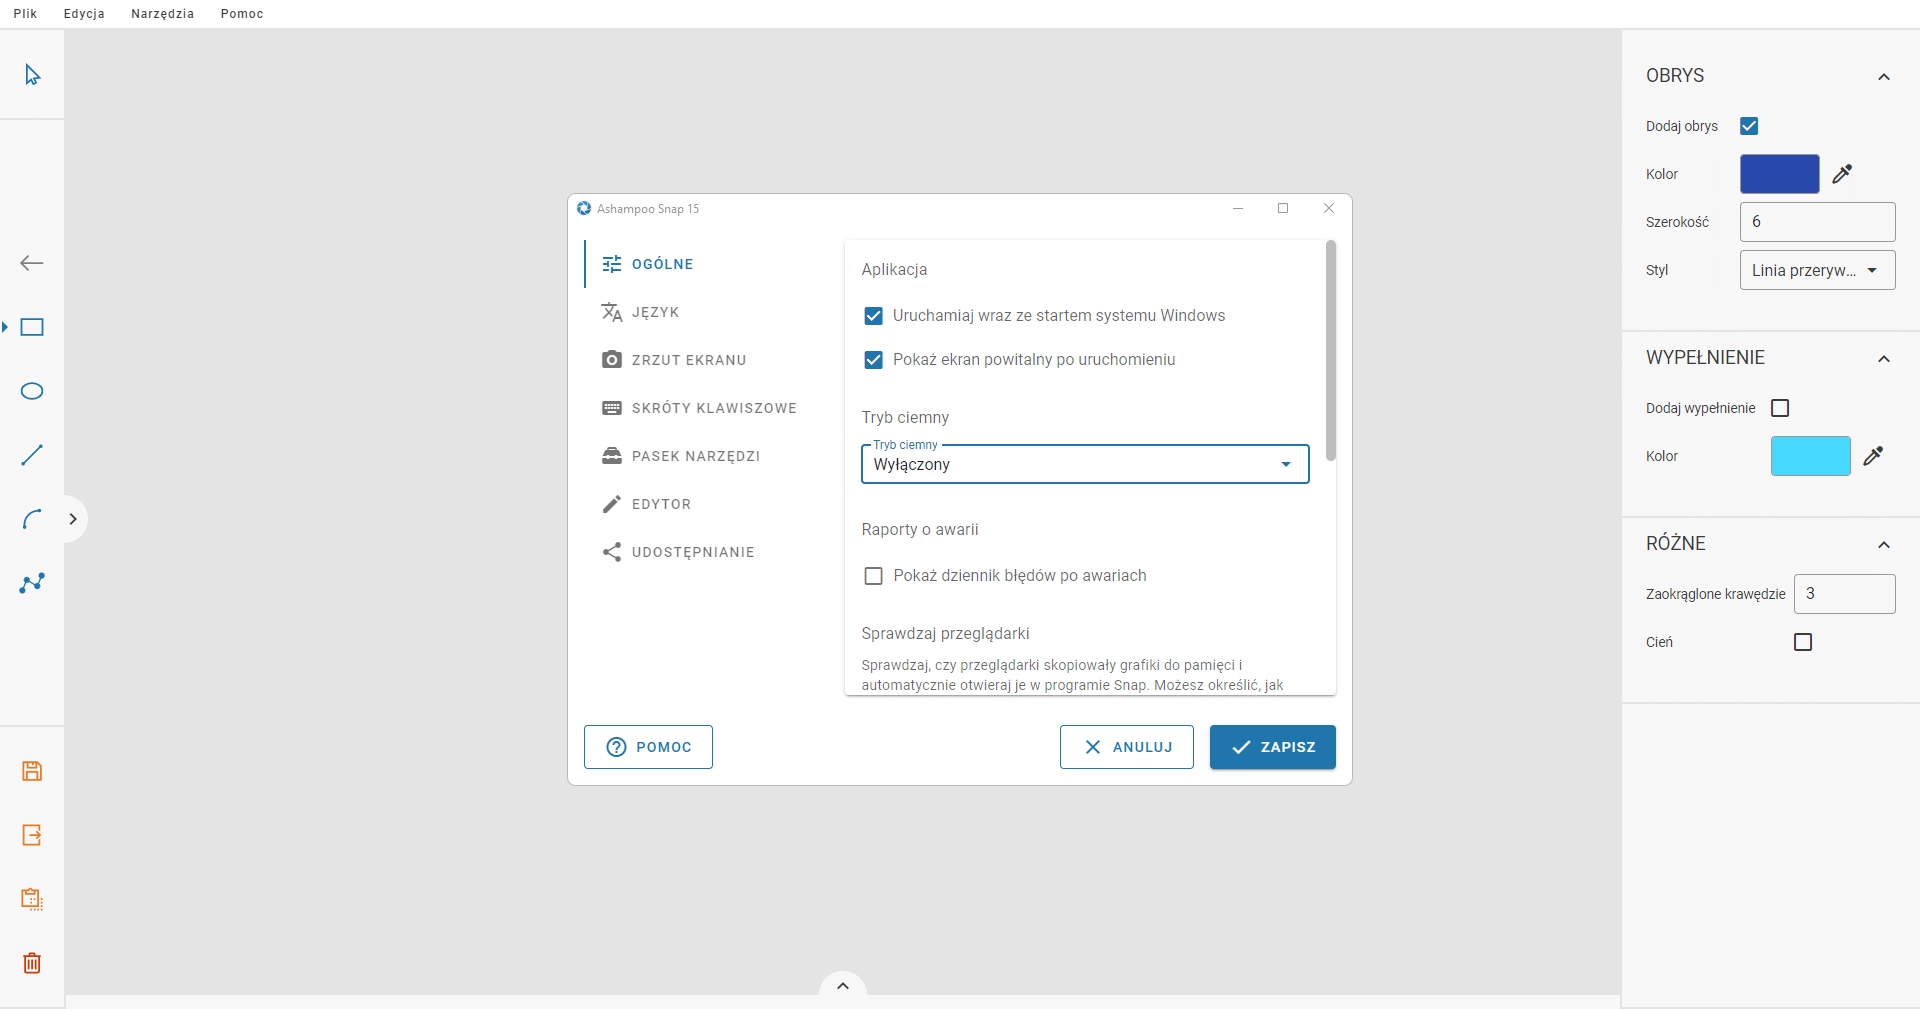
Task: Click the orange save icon
Action: [x=32, y=771]
